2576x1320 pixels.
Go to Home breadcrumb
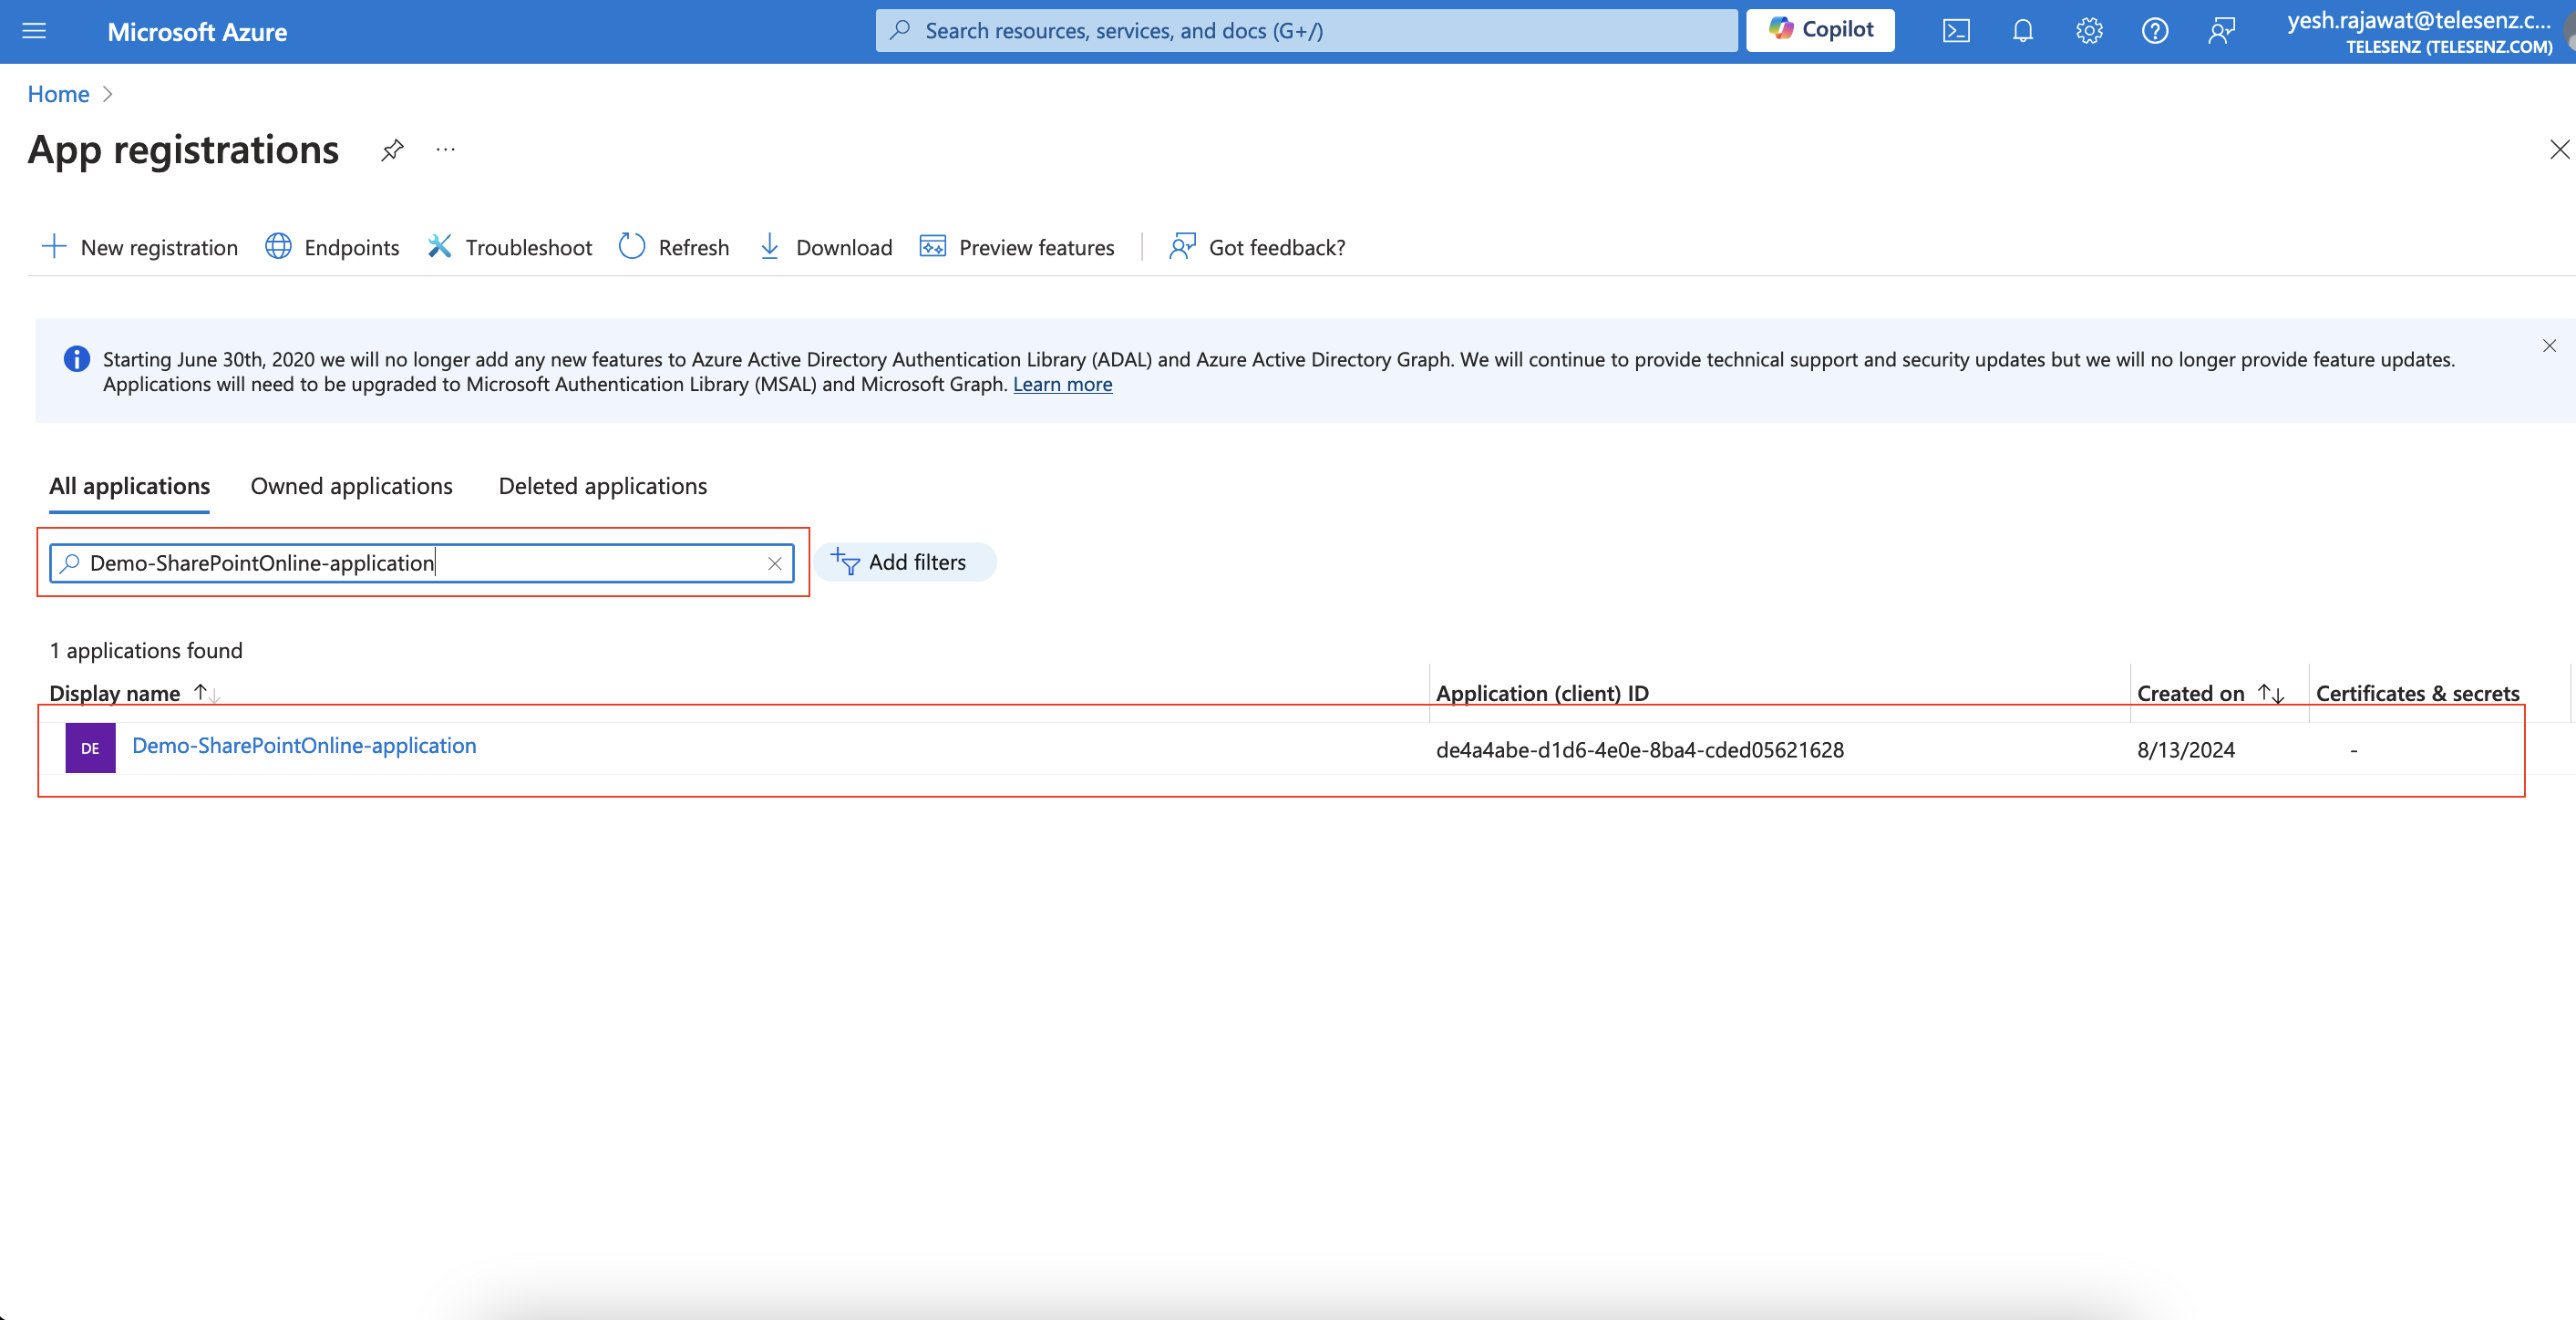coord(59,94)
